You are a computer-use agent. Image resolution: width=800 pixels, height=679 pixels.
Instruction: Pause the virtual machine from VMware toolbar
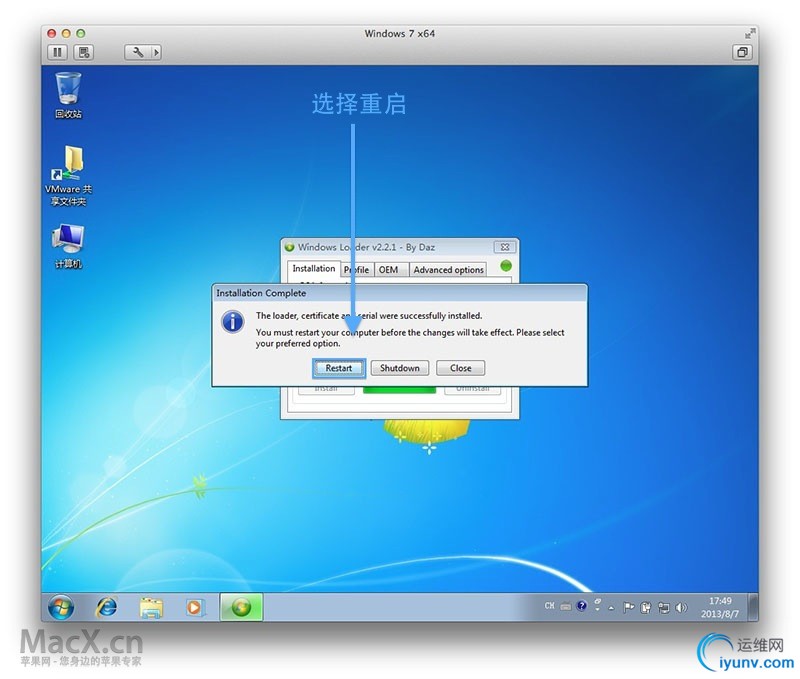[57, 52]
